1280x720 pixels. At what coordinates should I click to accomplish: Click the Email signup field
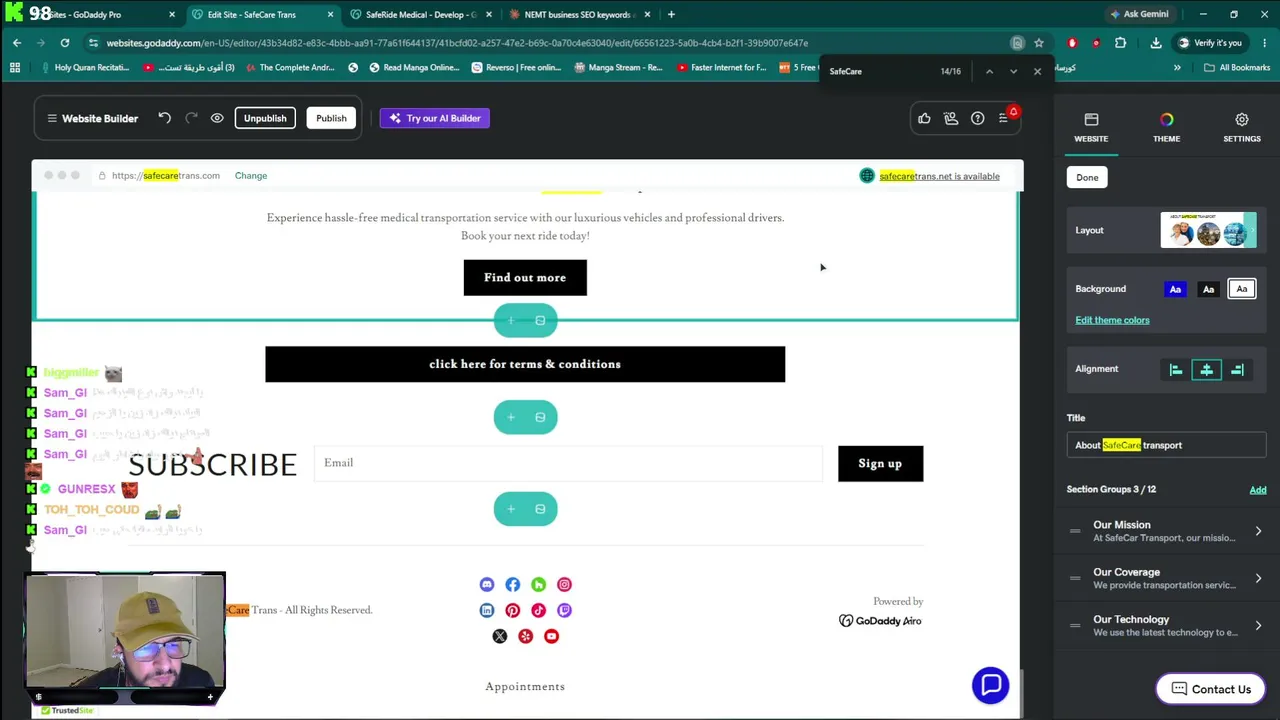(568, 463)
